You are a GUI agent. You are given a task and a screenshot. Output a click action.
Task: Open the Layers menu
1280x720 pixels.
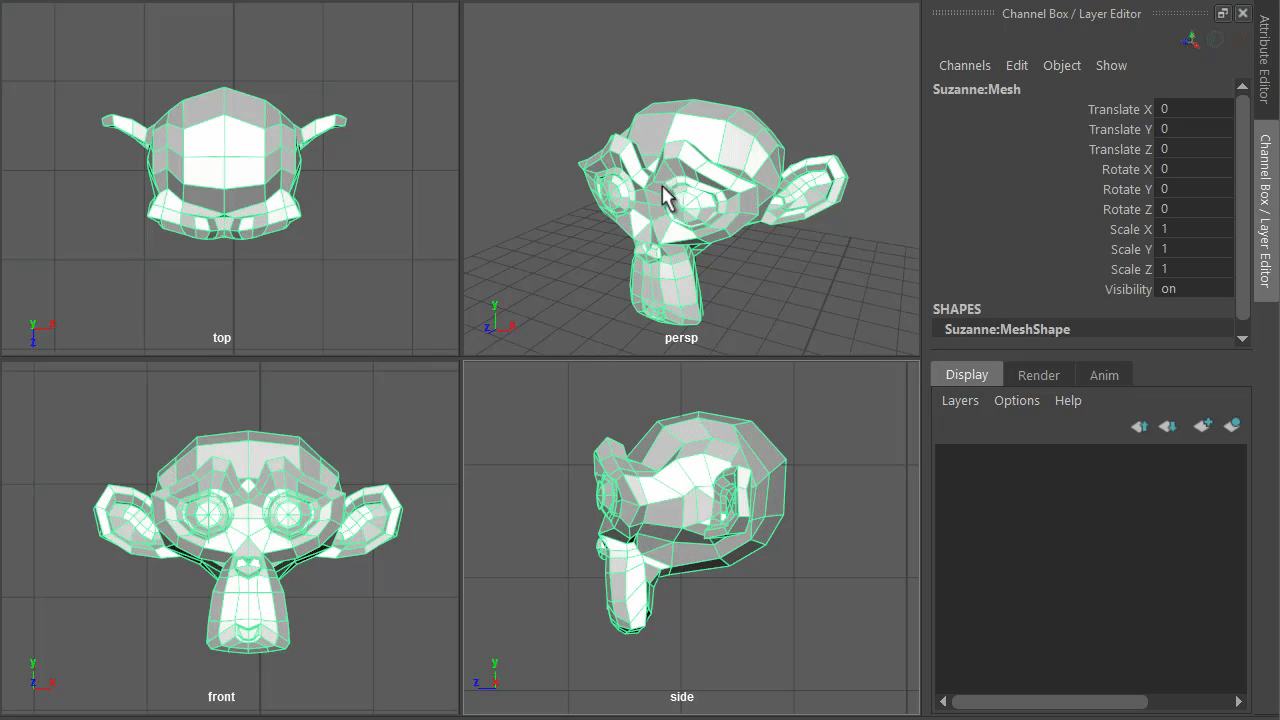pyautogui.click(x=960, y=400)
